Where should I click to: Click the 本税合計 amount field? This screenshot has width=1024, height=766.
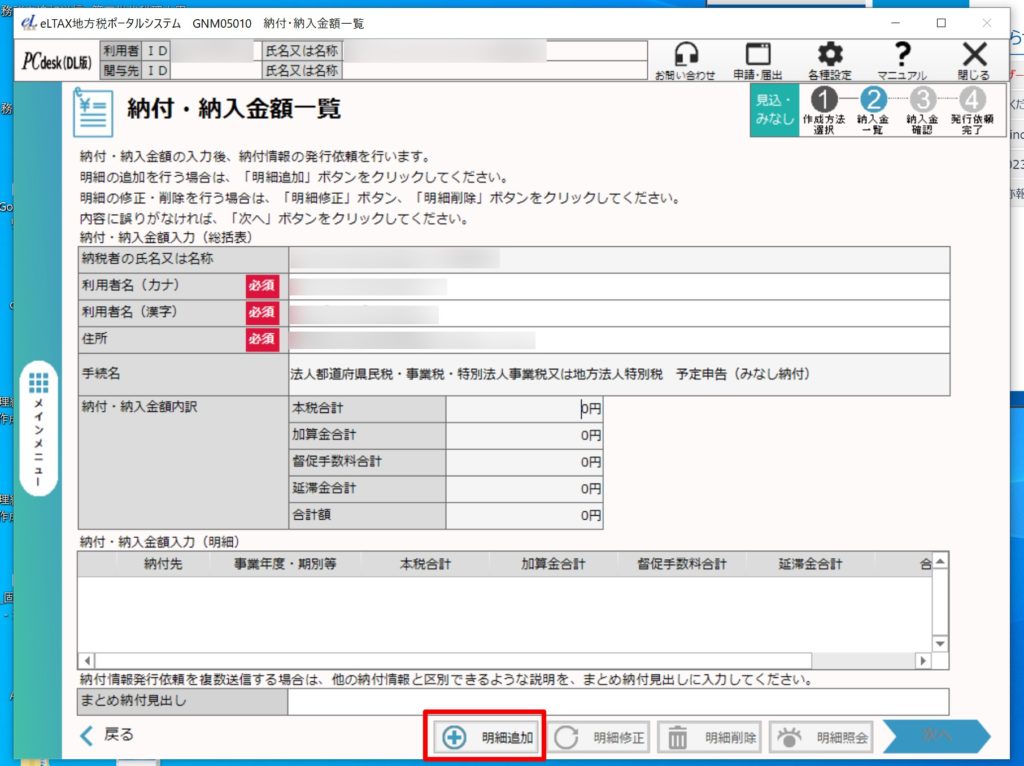click(524, 409)
